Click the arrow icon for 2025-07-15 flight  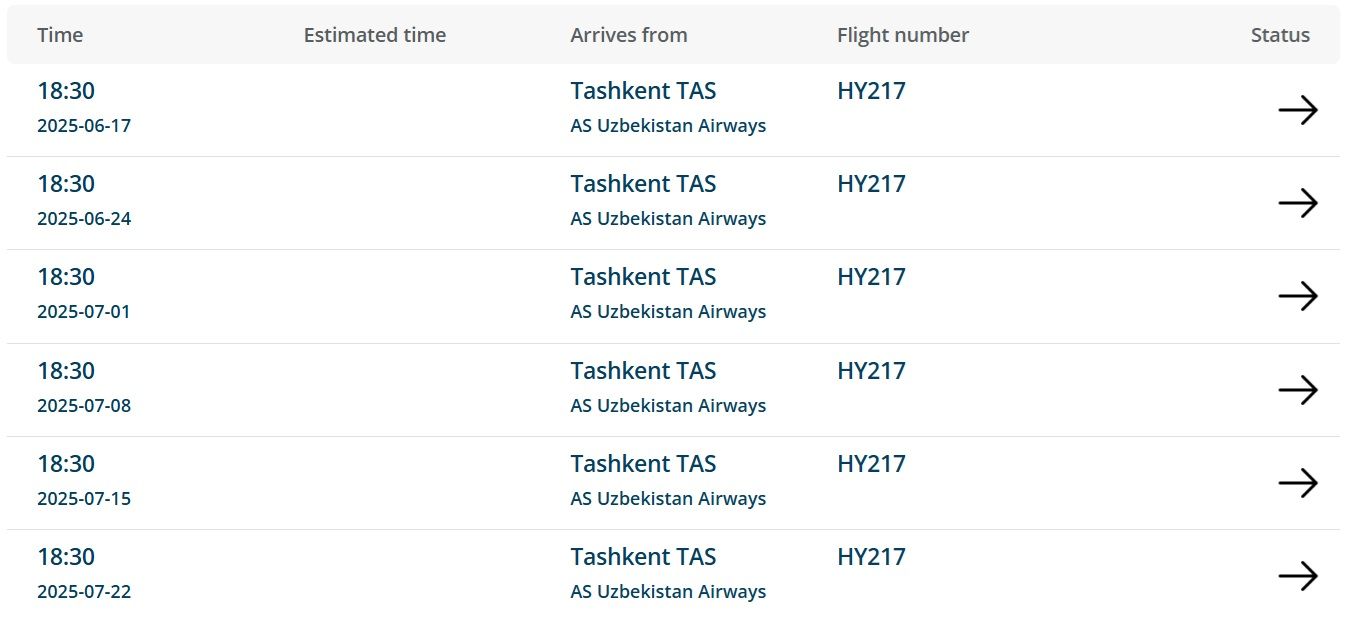[x=1297, y=483]
